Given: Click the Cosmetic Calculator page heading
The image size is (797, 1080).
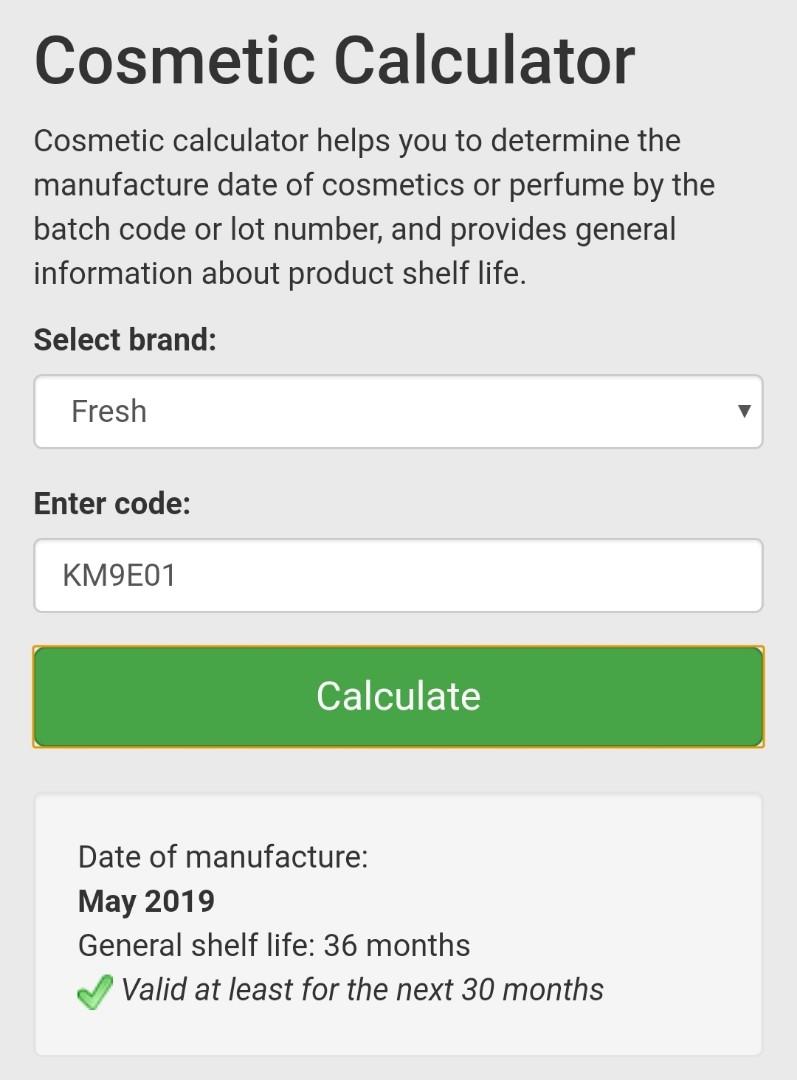Looking at the screenshot, I should click(334, 60).
